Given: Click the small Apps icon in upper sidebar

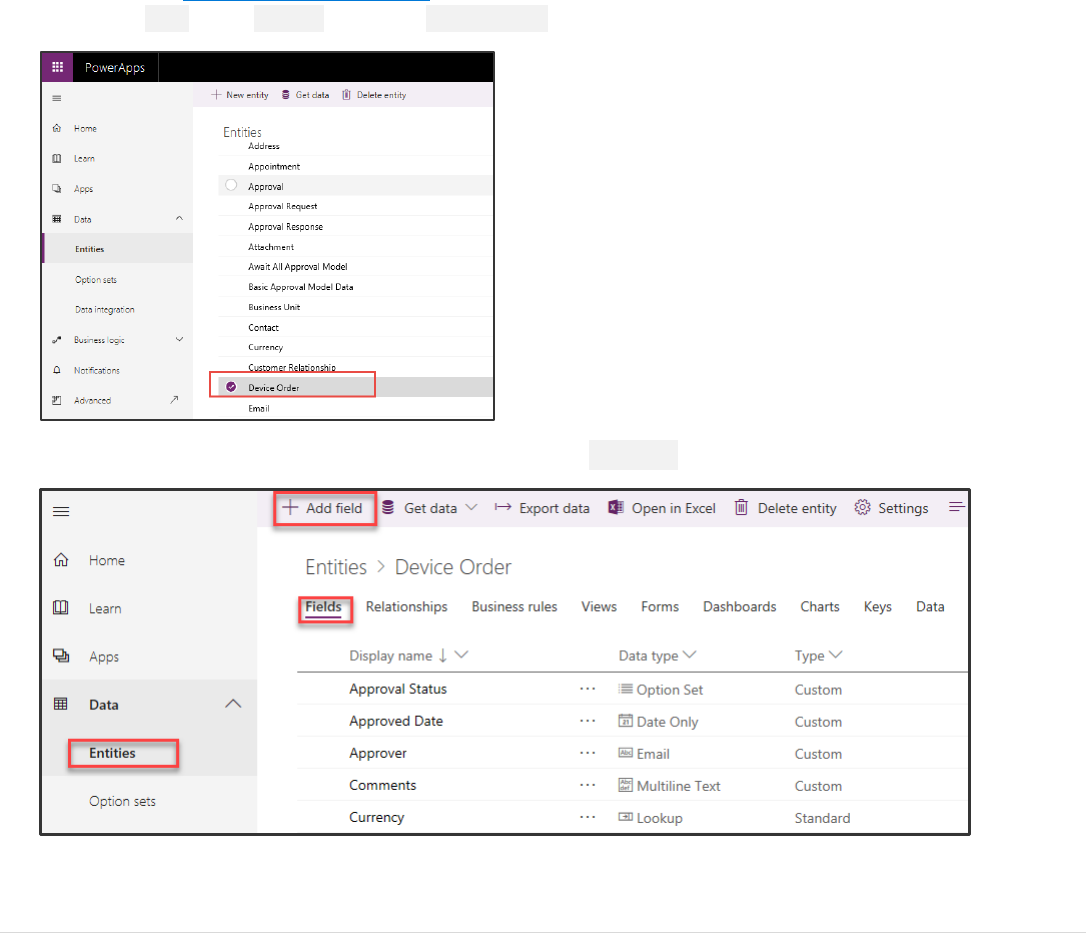Looking at the screenshot, I should (57, 188).
